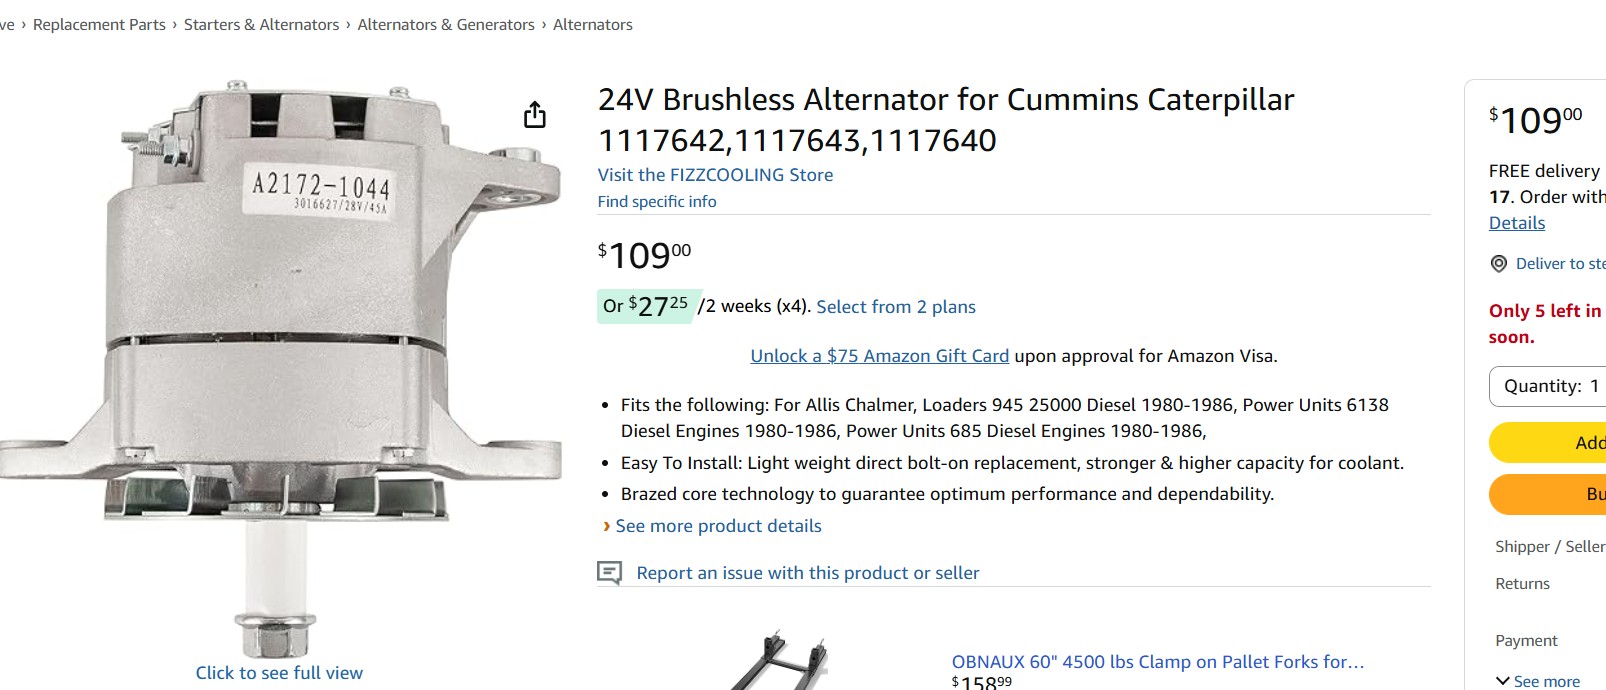
Task: Click the share icon above product image
Action: tap(535, 115)
